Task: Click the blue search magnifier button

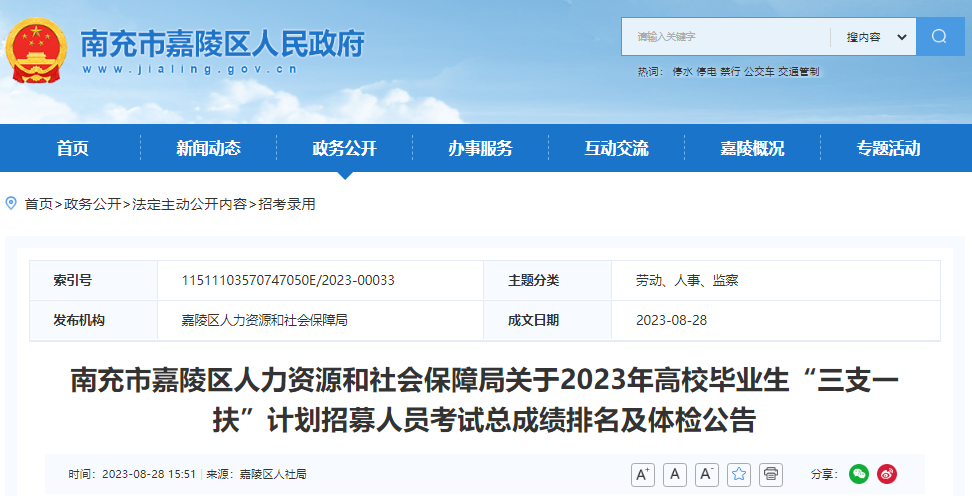Action: pos(940,37)
